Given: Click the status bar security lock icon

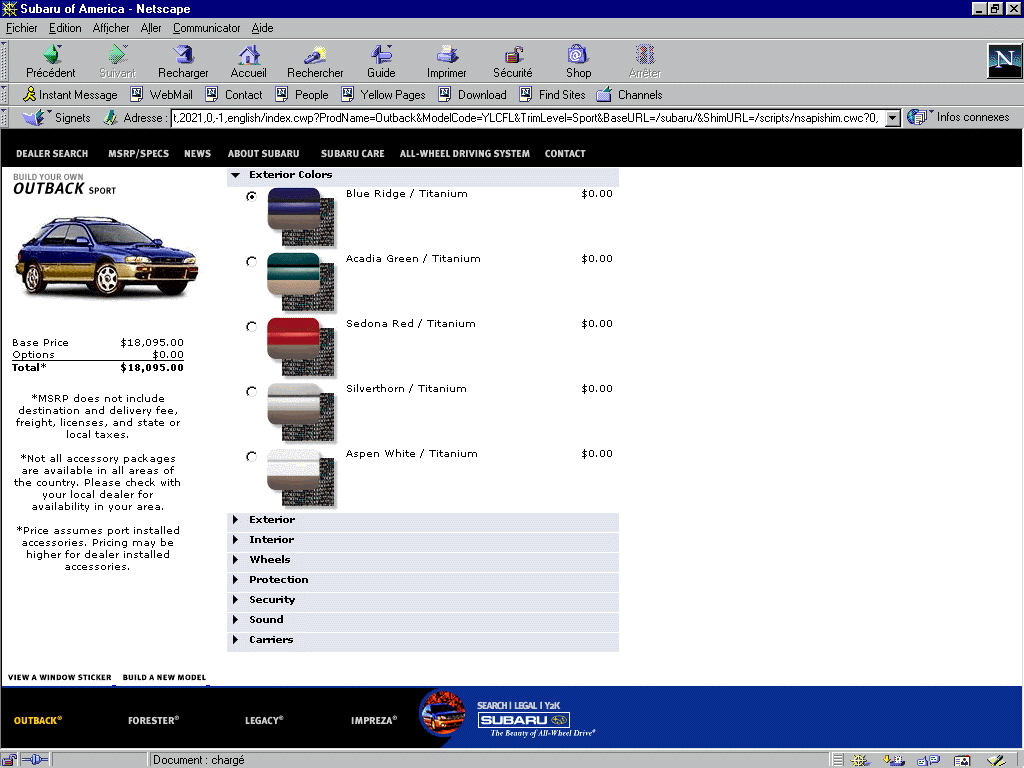Looking at the screenshot, I should pos(9,760).
